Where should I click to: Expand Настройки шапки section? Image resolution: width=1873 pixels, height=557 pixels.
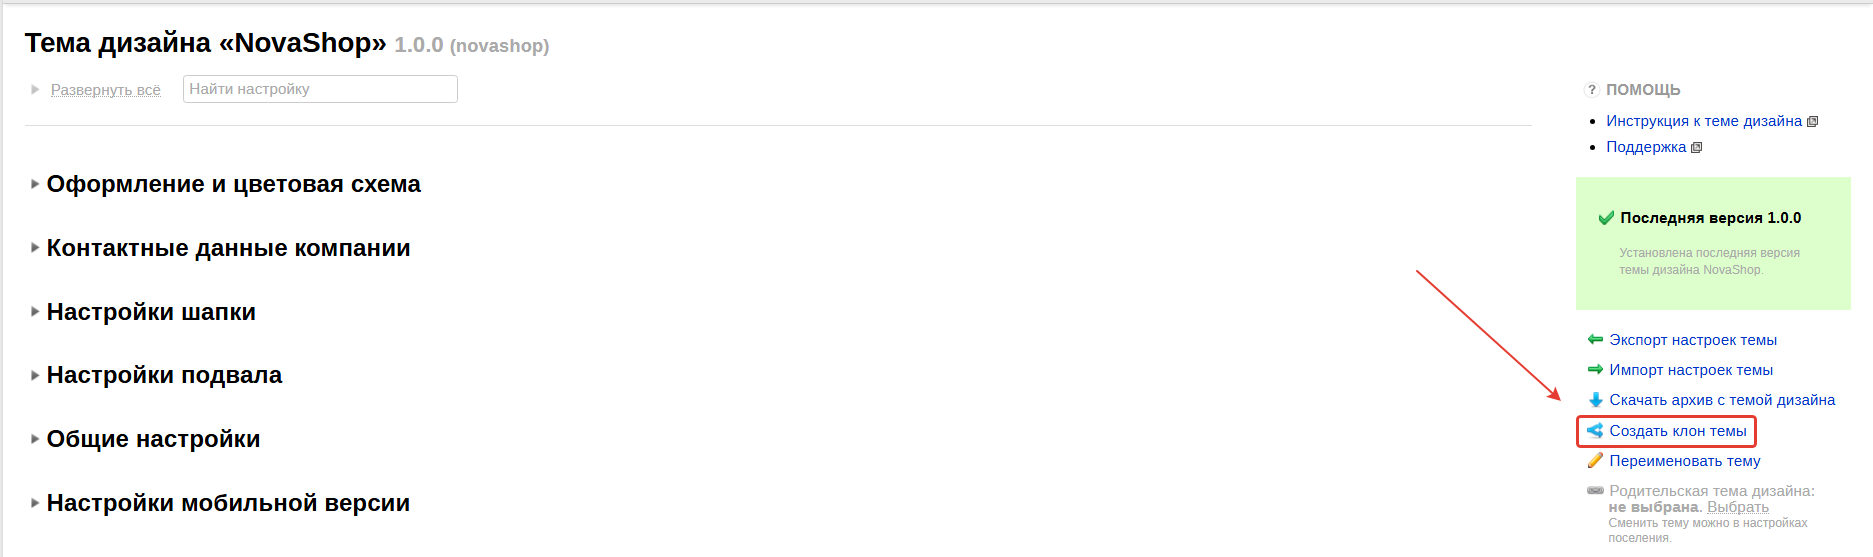pyautogui.click(x=151, y=312)
